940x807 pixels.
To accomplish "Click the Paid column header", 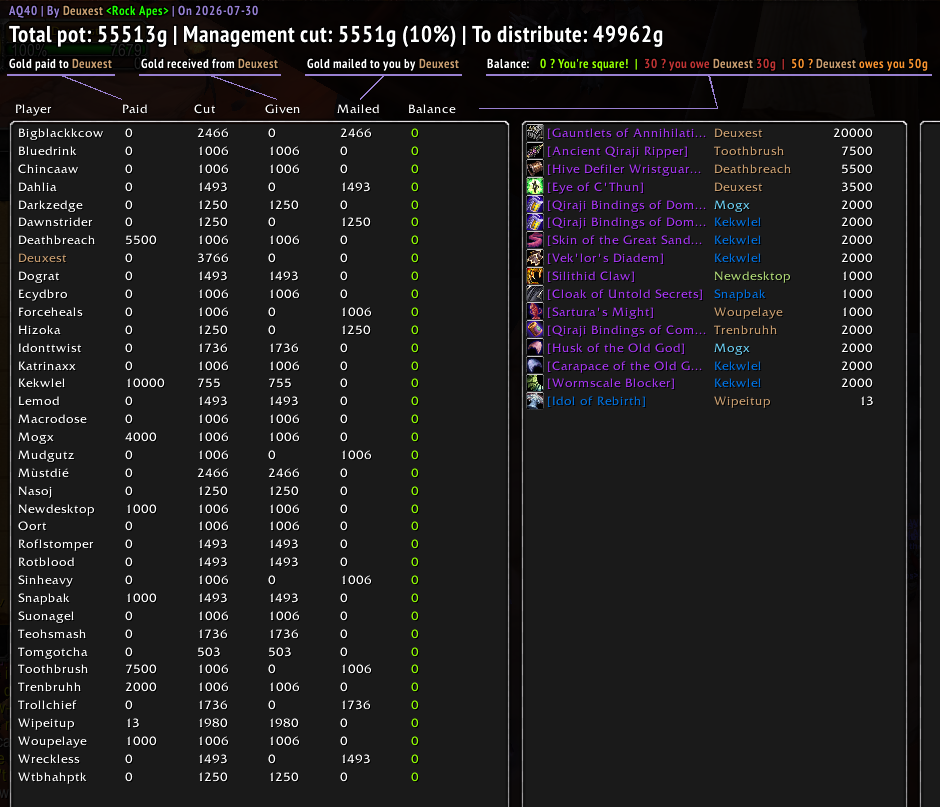I will tap(134, 109).
